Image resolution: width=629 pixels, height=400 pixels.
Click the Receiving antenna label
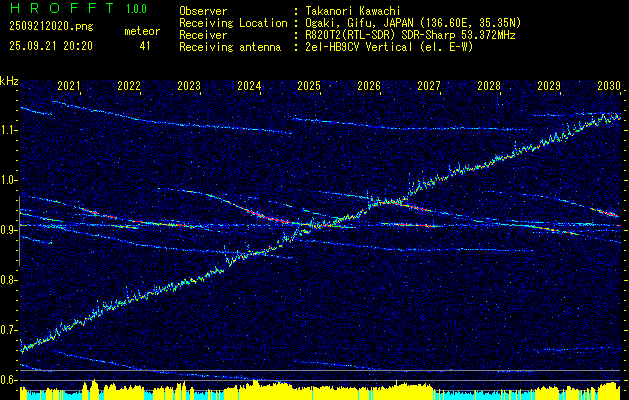tap(230, 47)
